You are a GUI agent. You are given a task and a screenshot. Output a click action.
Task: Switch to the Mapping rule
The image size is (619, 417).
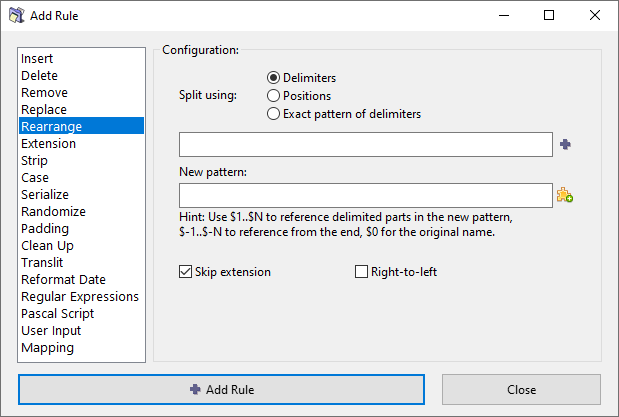(x=47, y=348)
